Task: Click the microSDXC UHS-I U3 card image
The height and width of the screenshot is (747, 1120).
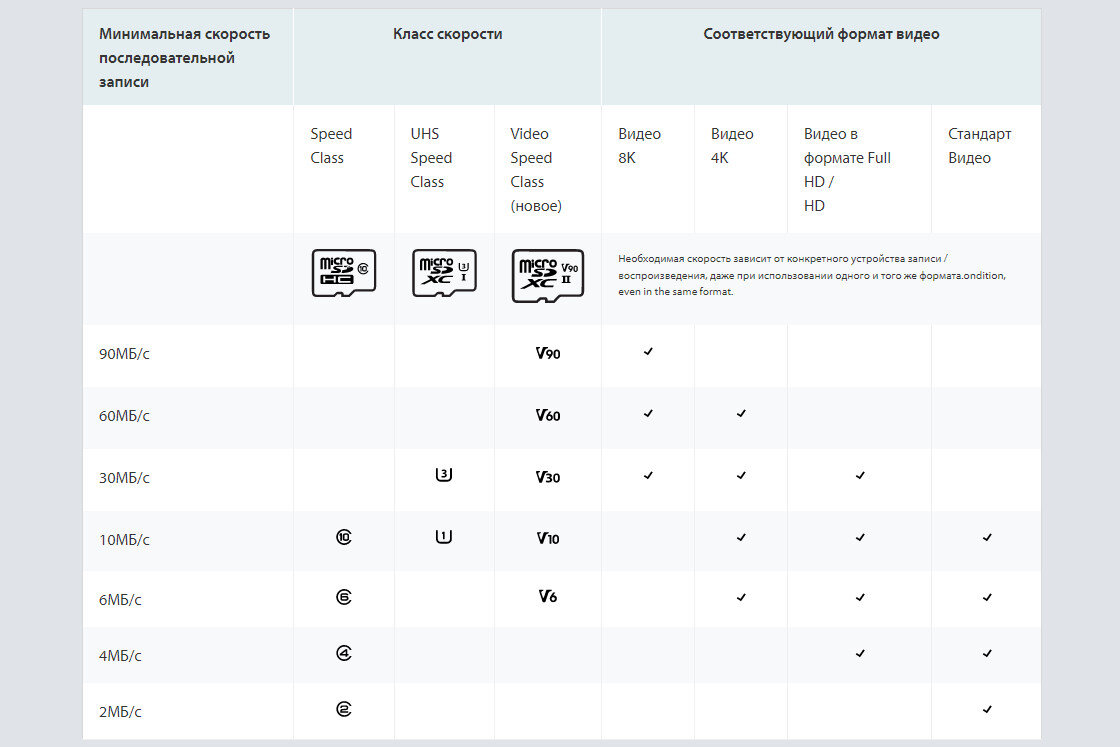Action: click(444, 273)
